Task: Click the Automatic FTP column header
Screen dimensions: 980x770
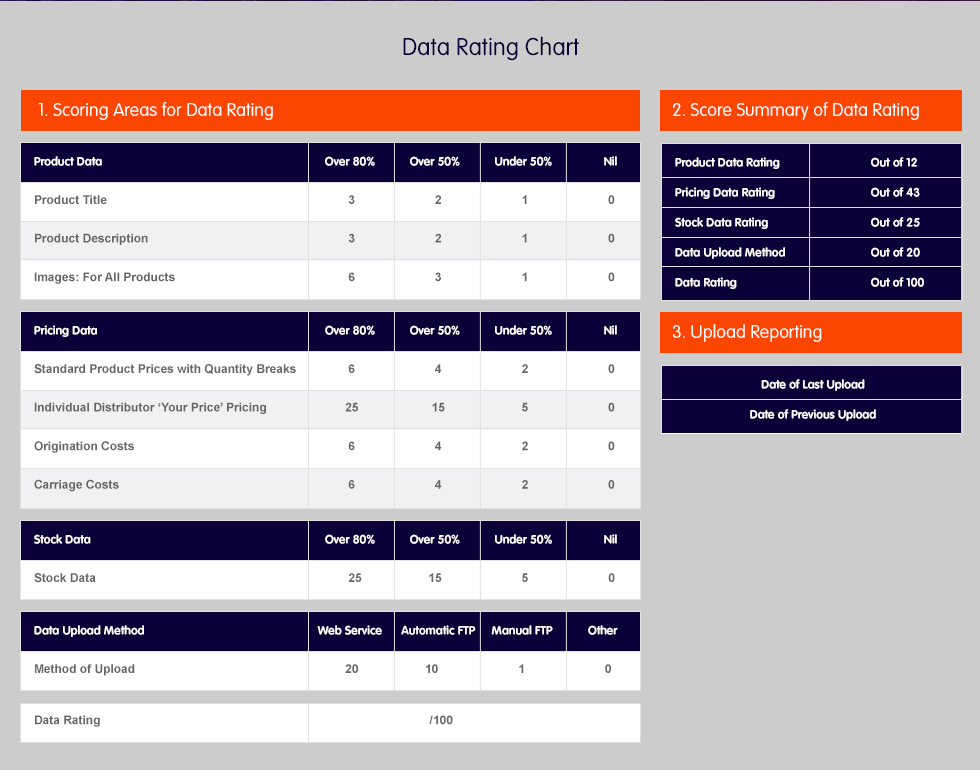Action: (438, 631)
